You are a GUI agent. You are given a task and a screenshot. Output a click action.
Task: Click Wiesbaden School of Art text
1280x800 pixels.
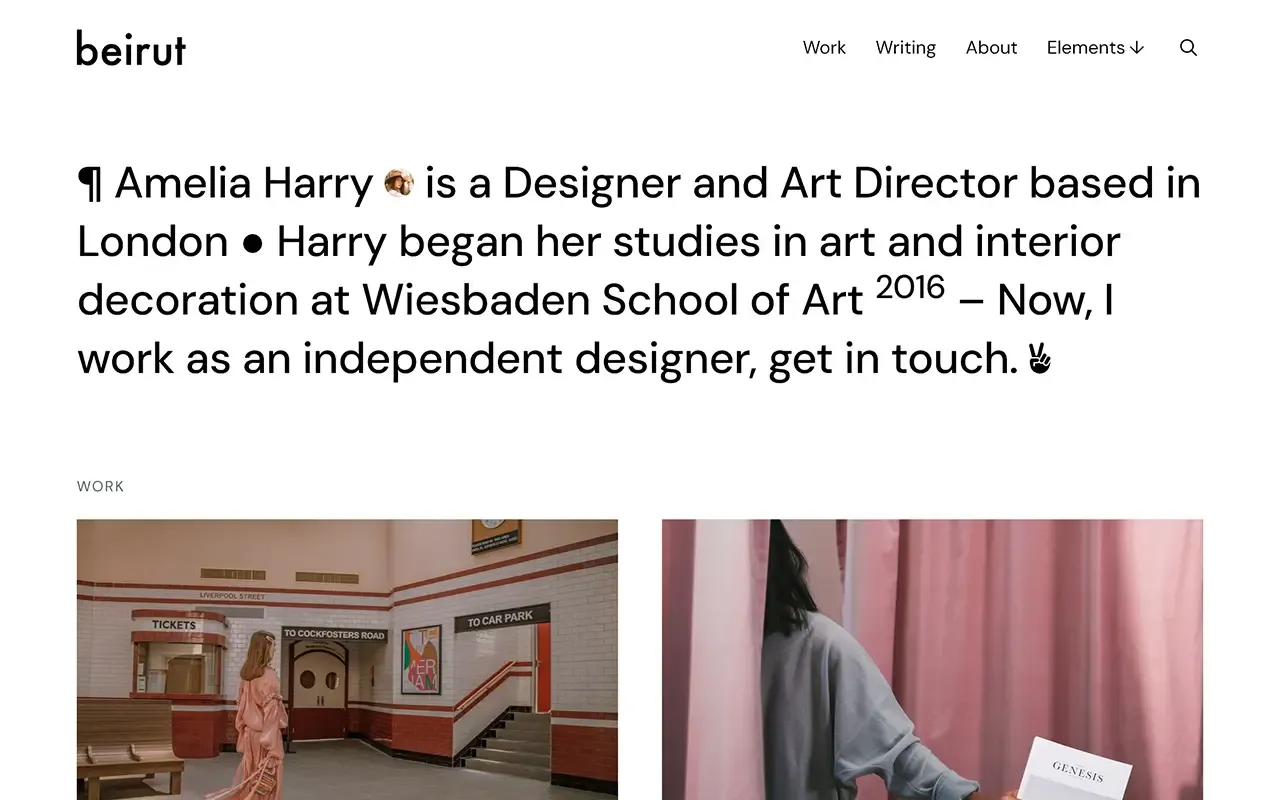(x=613, y=300)
